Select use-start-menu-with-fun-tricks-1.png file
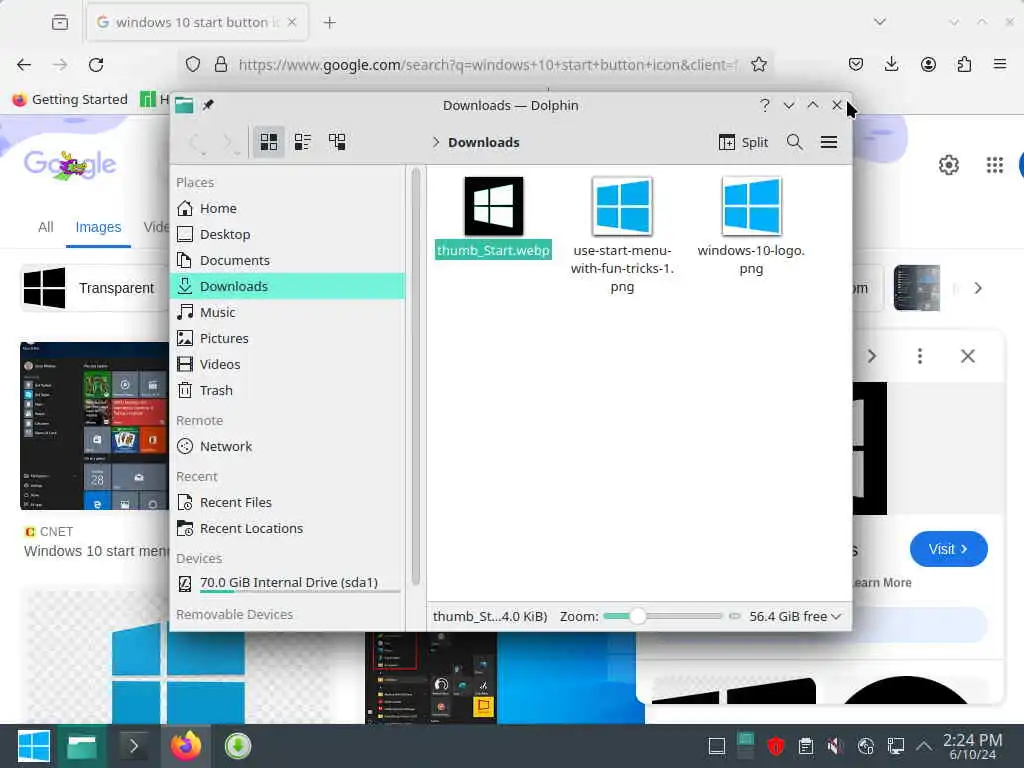The image size is (1024, 768). tap(622, 235)
